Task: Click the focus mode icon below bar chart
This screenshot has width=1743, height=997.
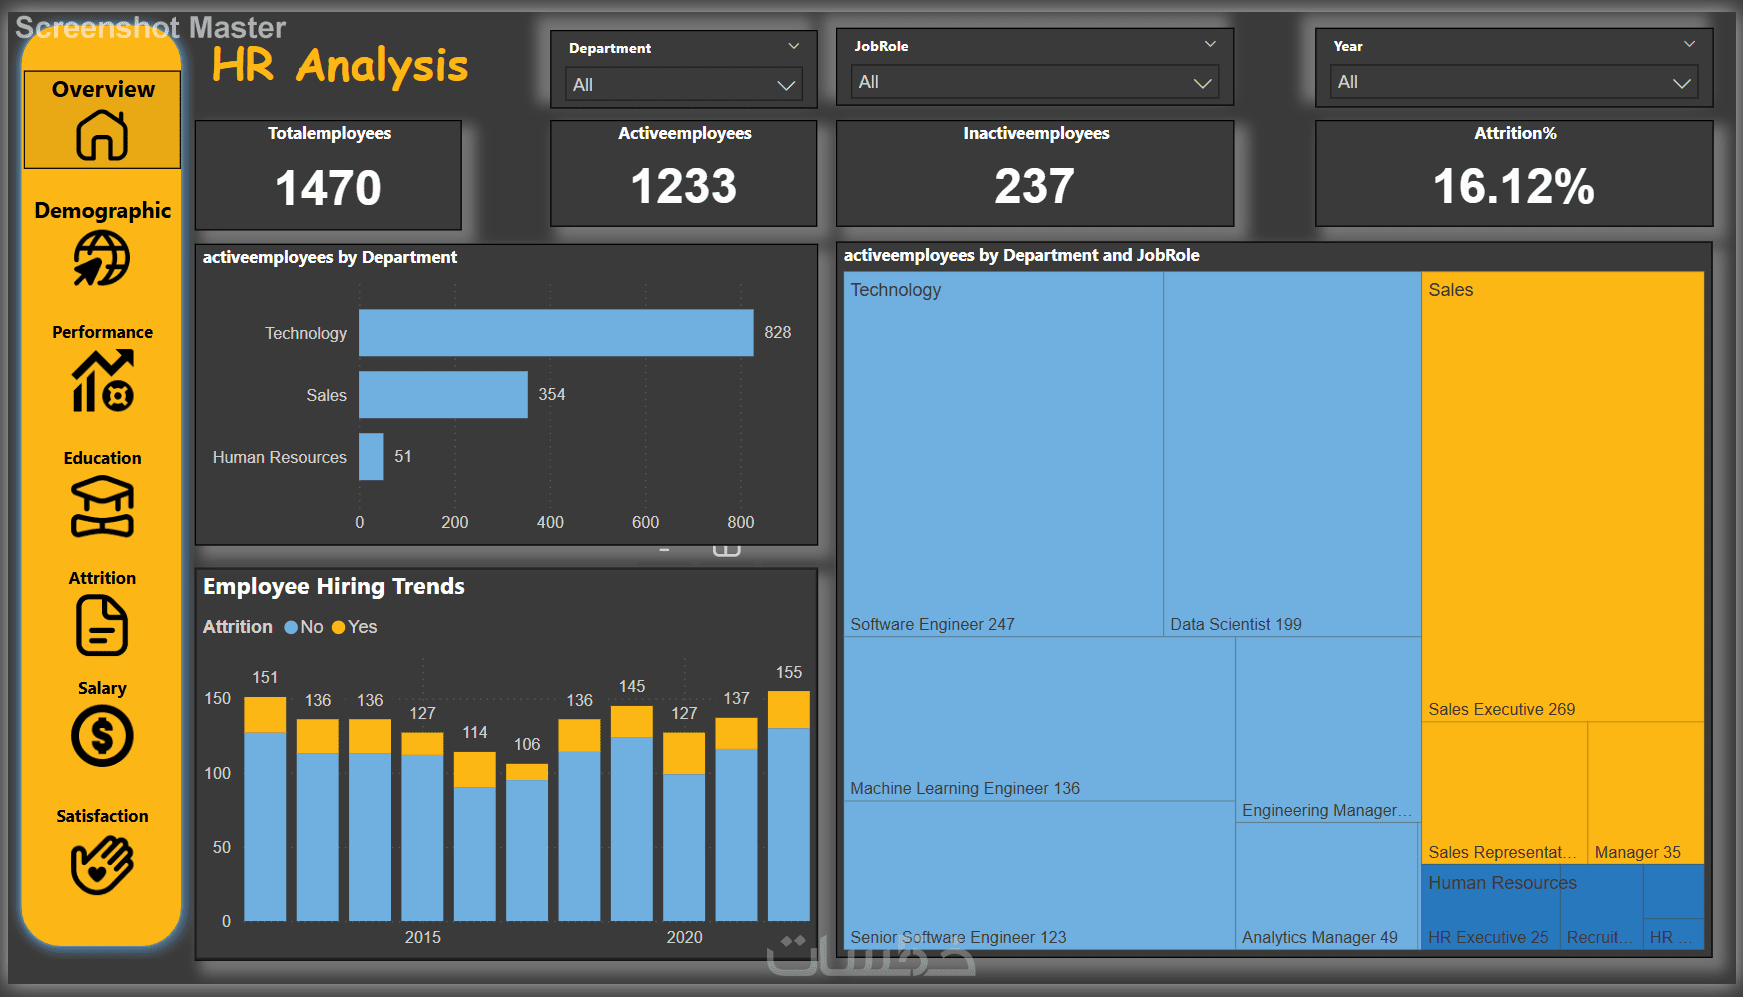Action: [x=727, y=550]
